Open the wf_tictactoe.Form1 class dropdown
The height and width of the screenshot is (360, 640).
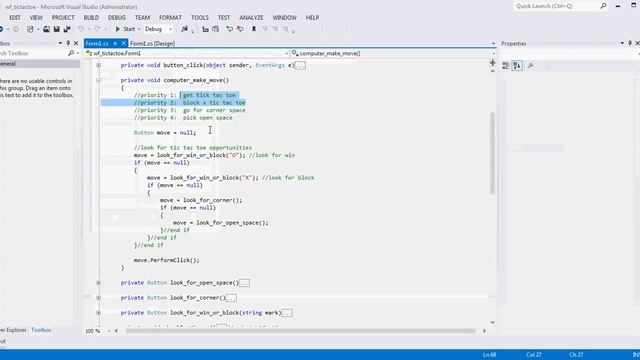(287, 53)
